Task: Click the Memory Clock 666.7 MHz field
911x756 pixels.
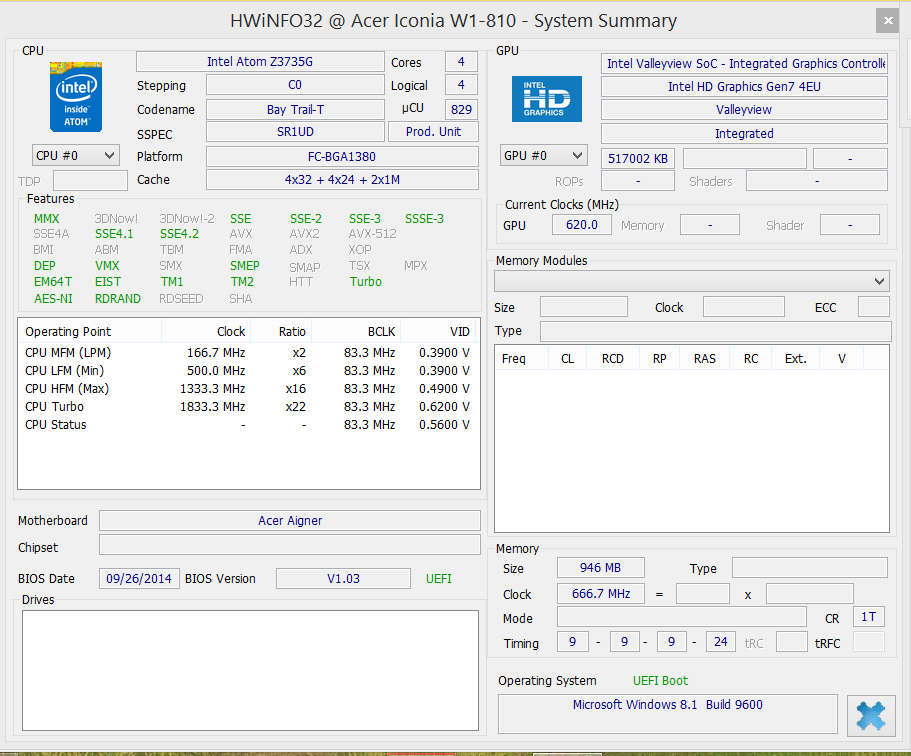Action: pyautogui.click(x=601, y=594)
